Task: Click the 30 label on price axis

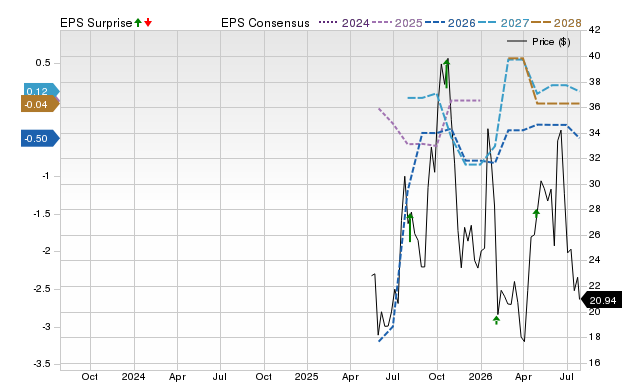Action: [x=595, y=184]
